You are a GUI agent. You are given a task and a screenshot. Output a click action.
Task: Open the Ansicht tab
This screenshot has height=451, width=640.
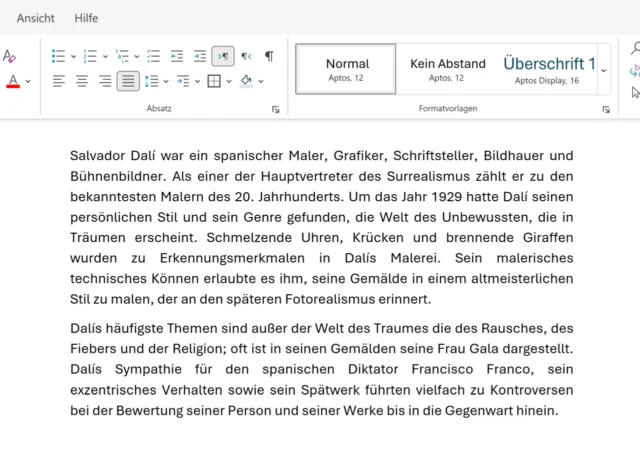(x=36, y=18)
